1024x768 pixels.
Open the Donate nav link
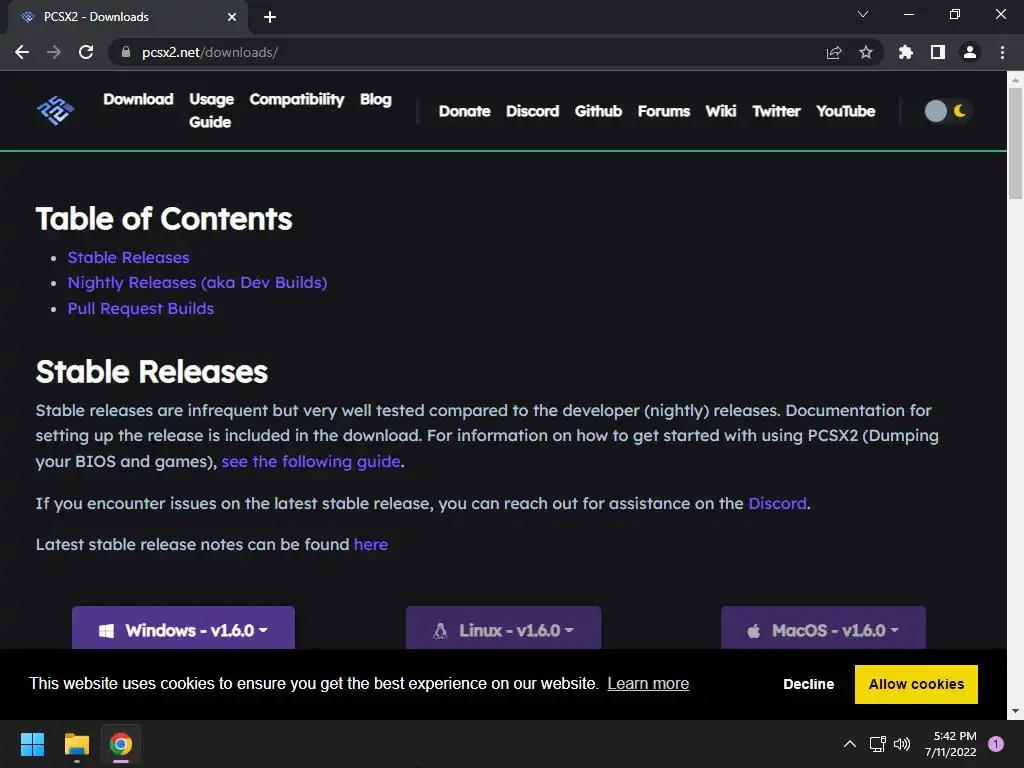click(464, 111)
